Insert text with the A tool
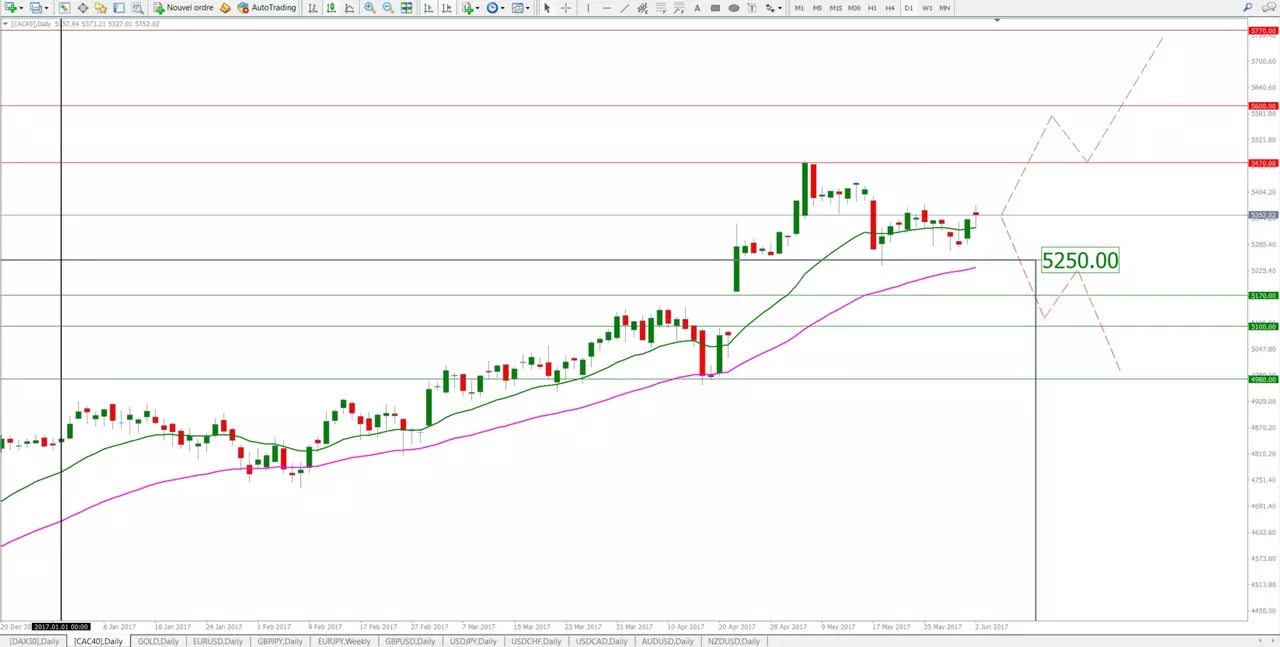Image resolution: width=1280 pixels, height=647 pixels. coord(697,8)
